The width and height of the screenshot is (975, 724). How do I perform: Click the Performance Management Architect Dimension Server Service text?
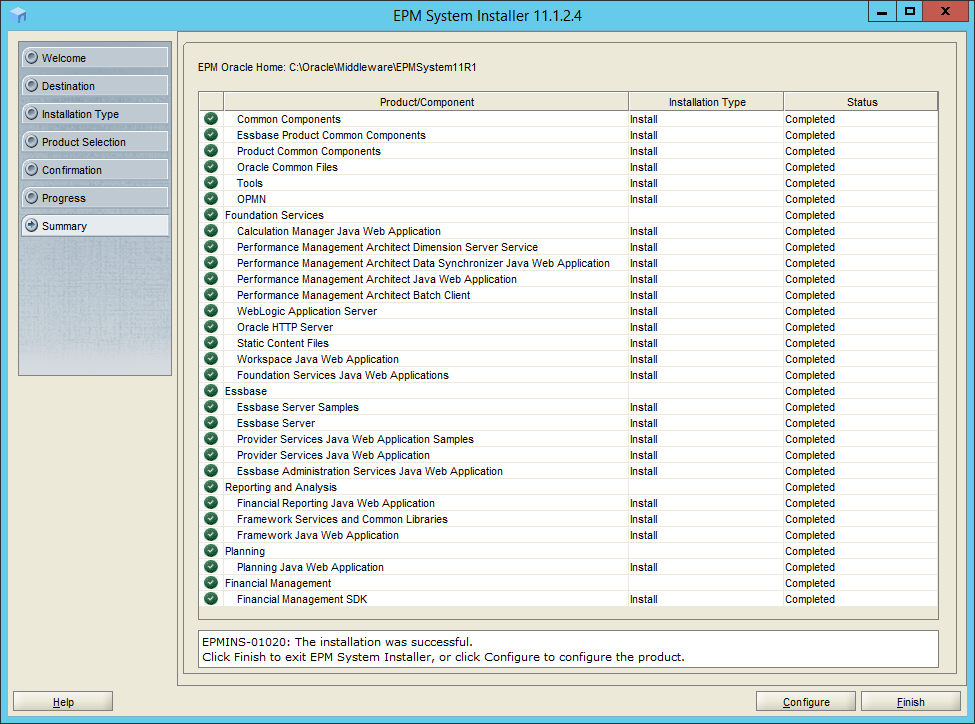pos(387,247)
